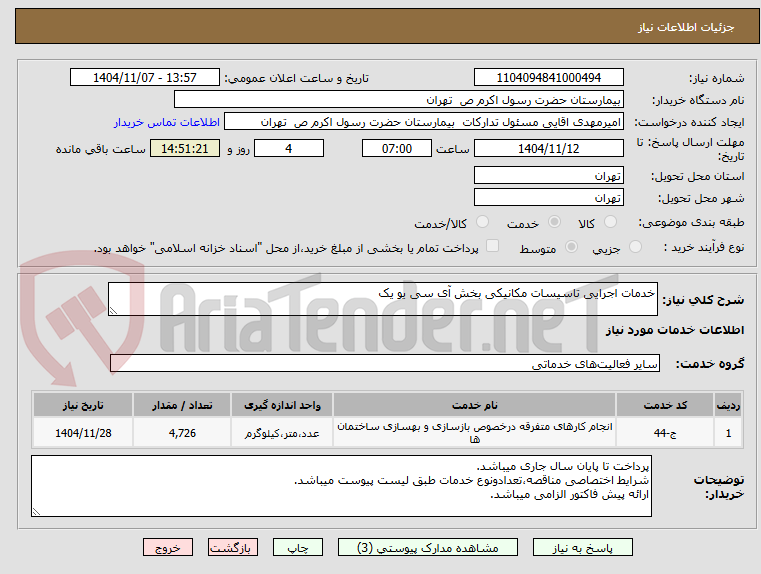Click the خروج exit button
Image resolution: width=761 pixels, height=574 pixels.
[167, 547]
